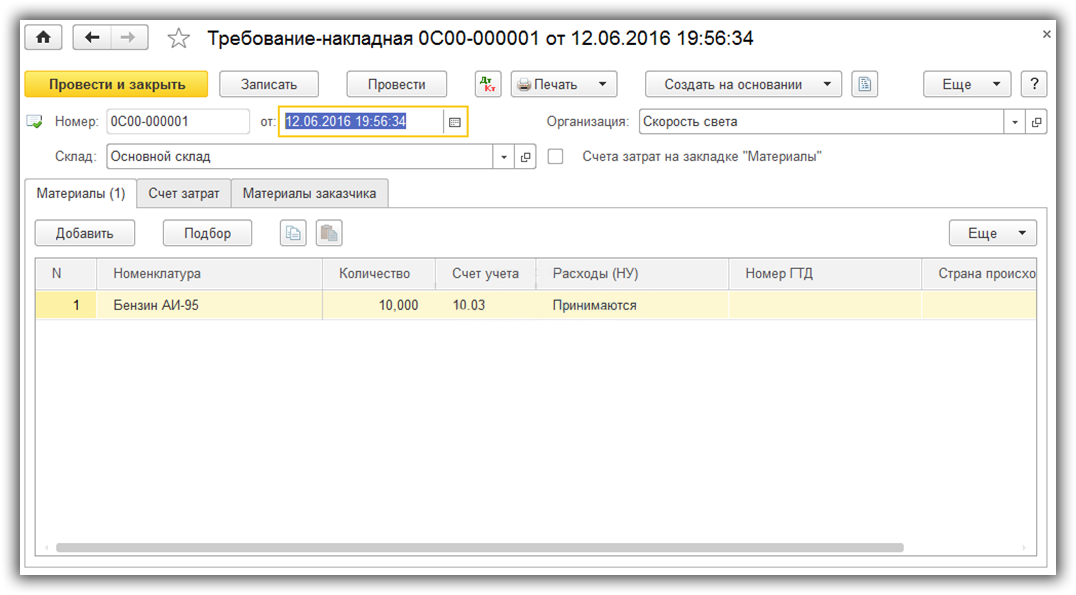The height and width of the screenshot is (595, 1076).
Task: Click the Страна происхождения column header
Action: (979, 274)
